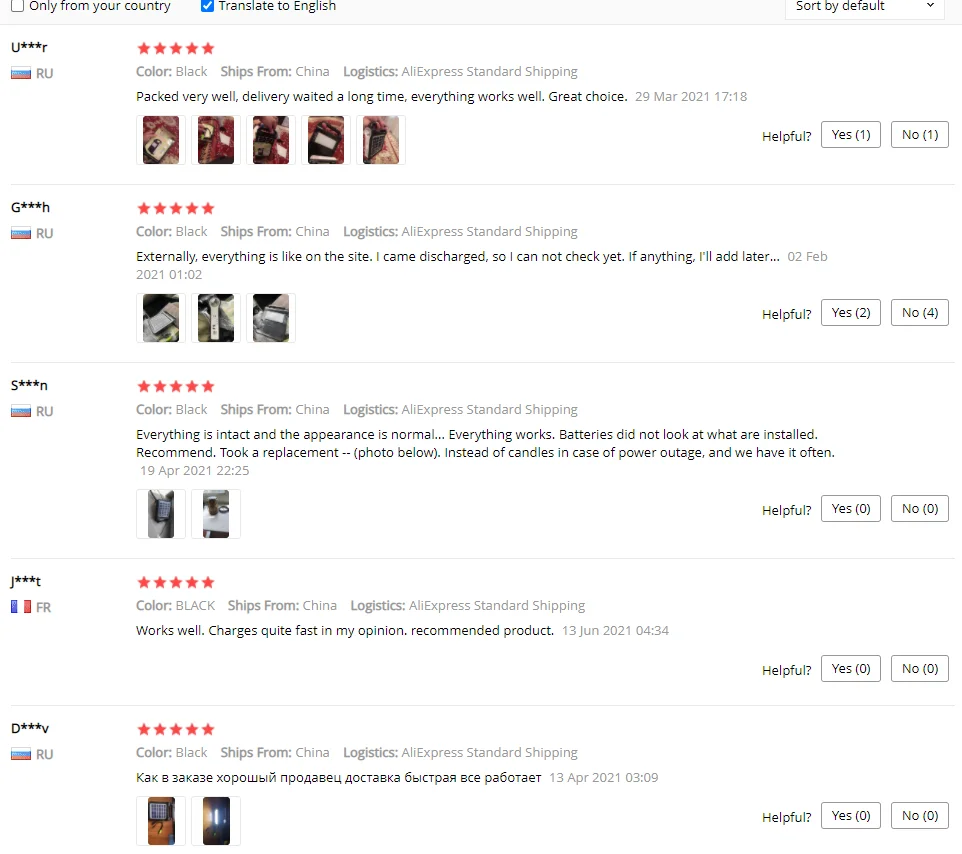Screen dimensions: 962x854
Task: Open fifth photo in U***r's review
Action: 380,140
